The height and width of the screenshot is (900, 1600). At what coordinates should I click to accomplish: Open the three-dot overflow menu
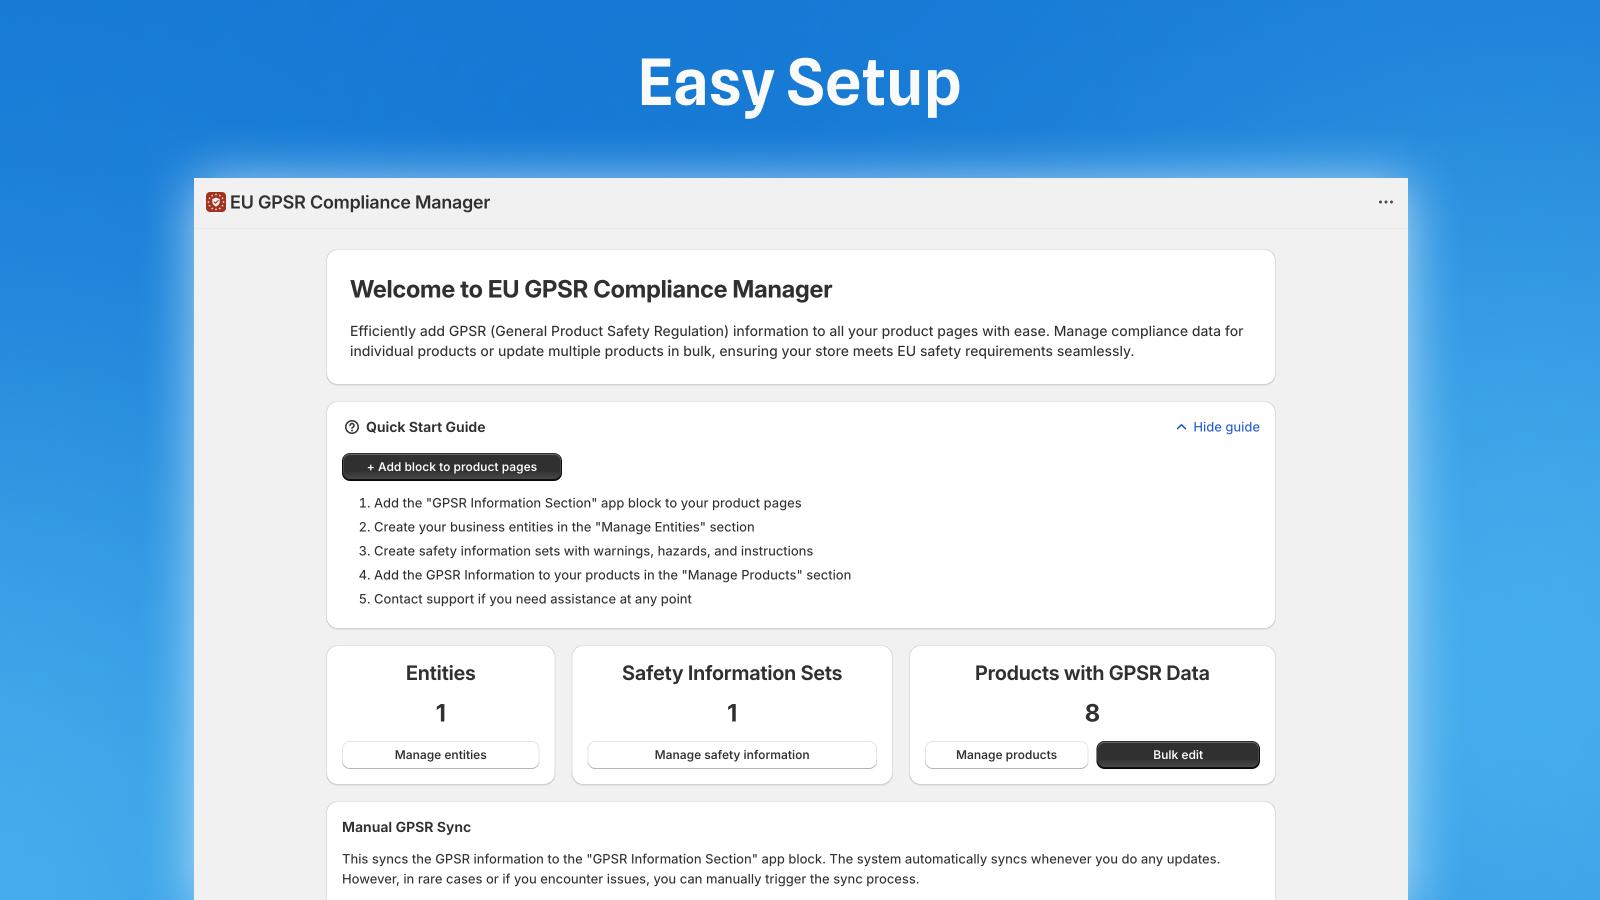point(1385,202)
